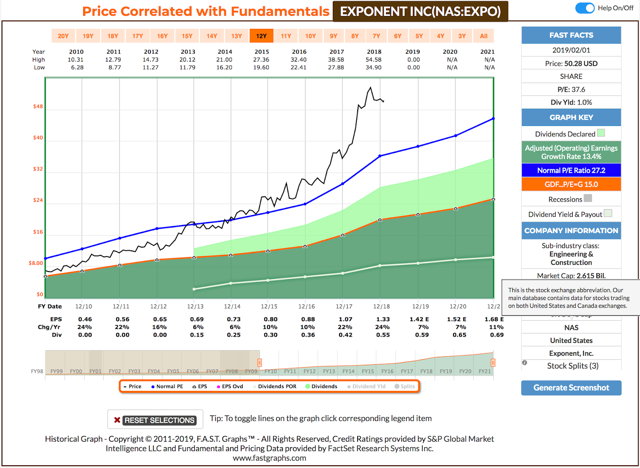Click the Dividend Yield & Payout swatch
This screenshot has width=640, height=468.
[x=608, y=213]
